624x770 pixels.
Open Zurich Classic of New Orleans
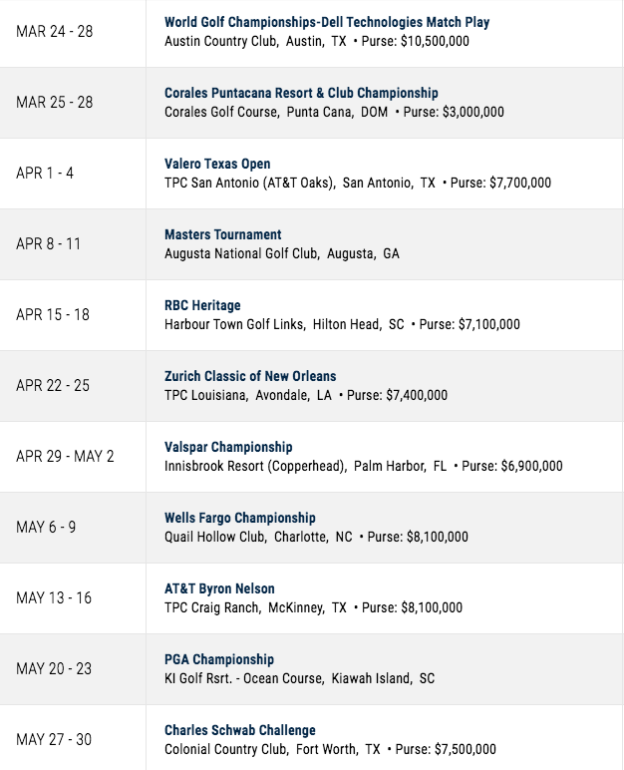pos(250,376)
